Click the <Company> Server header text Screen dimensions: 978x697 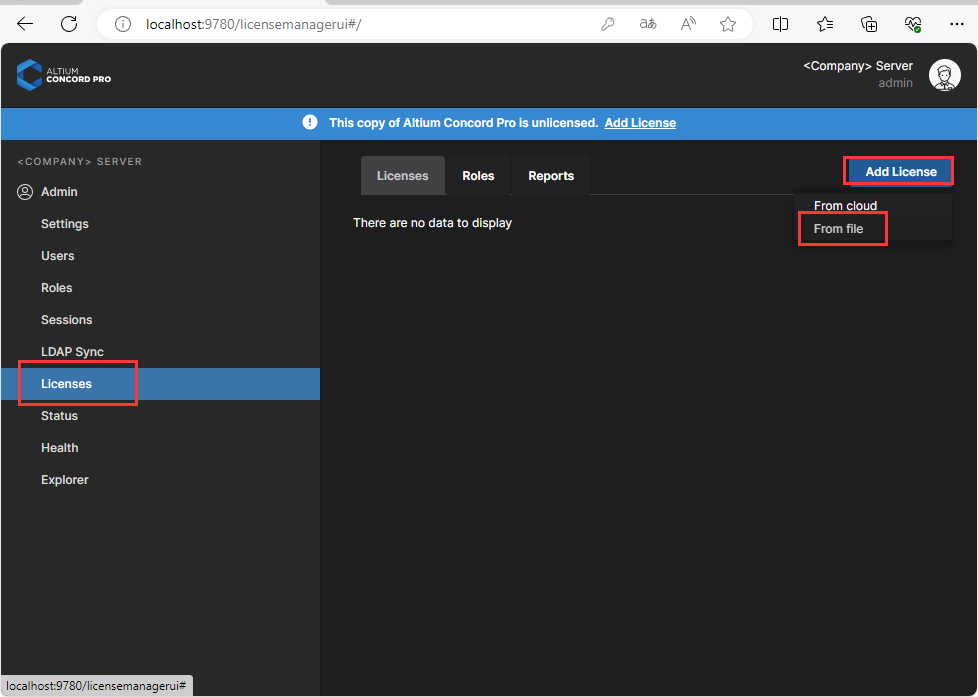858,66
